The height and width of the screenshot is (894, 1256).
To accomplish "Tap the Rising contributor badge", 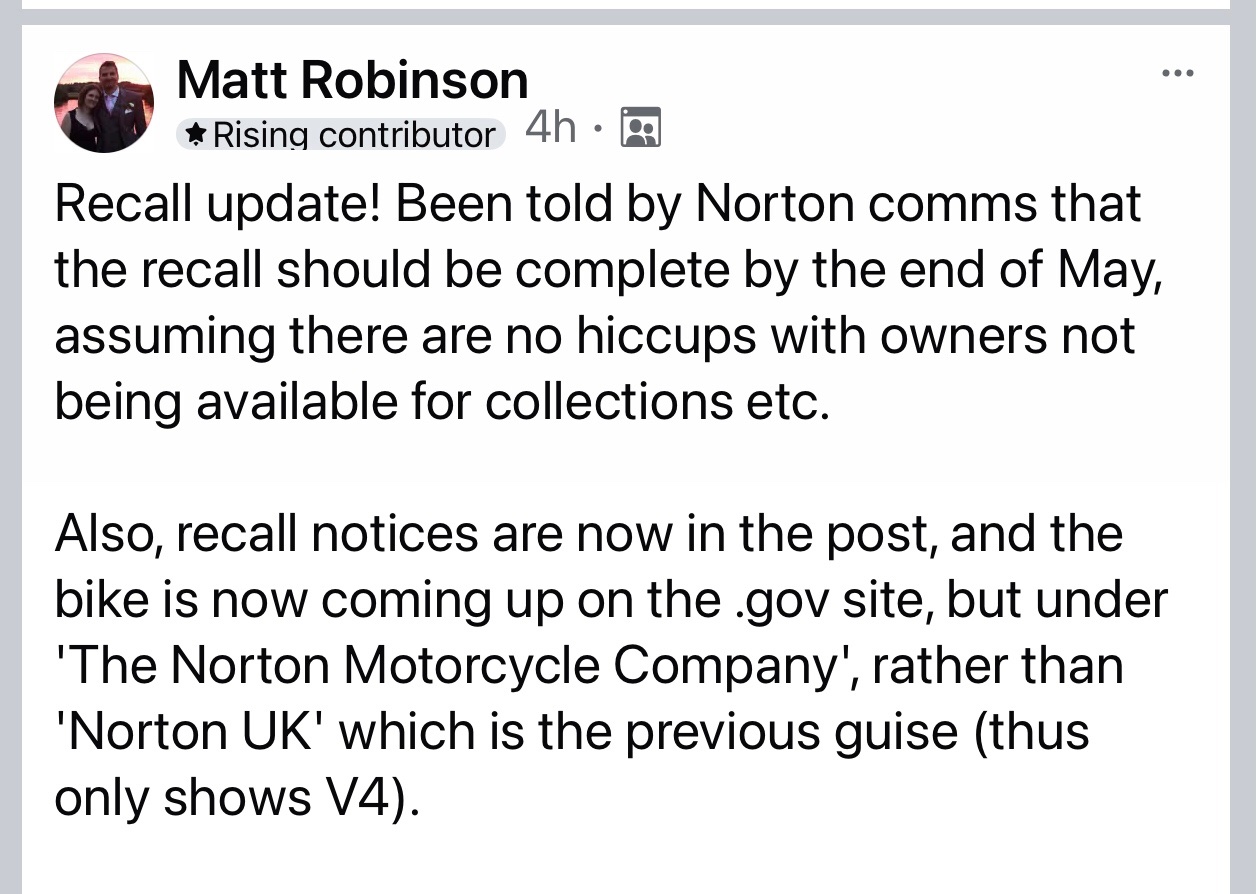I will (341, 135).
